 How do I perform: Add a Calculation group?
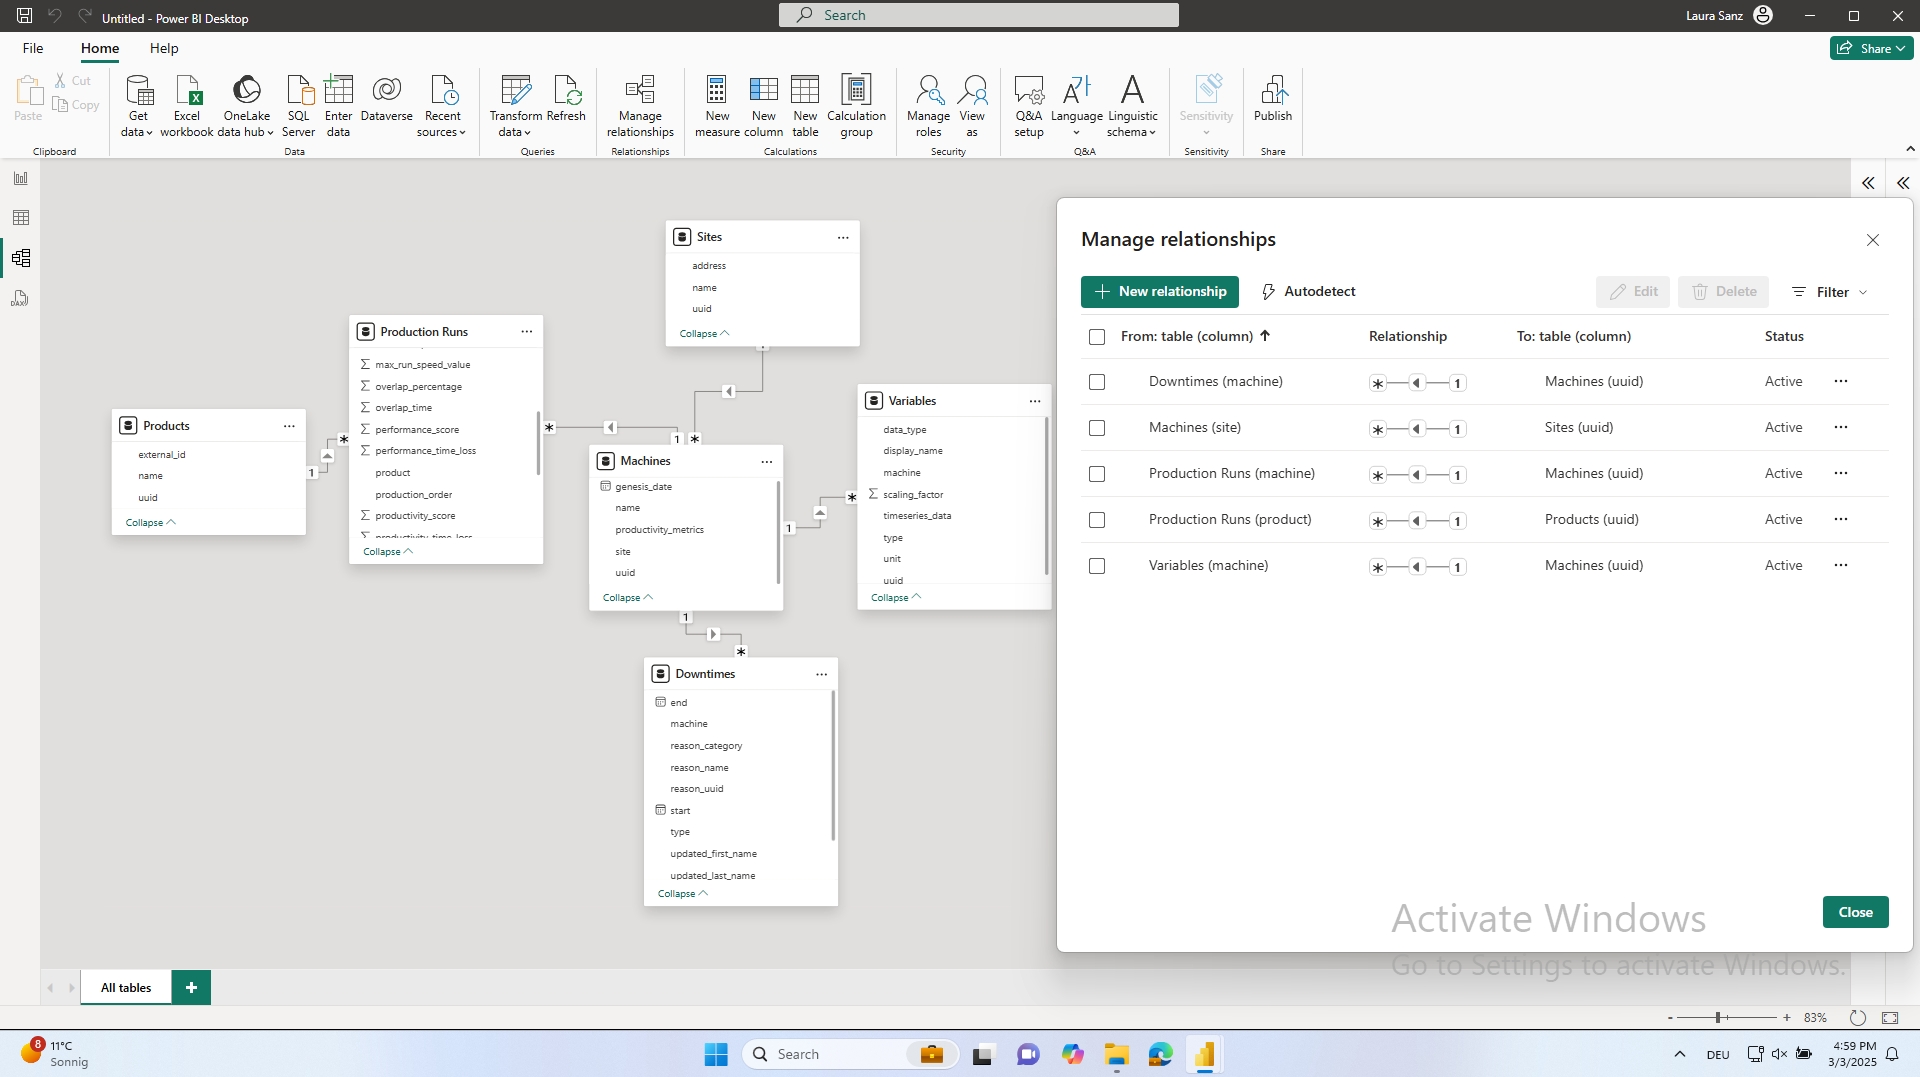tap(856, 106)
